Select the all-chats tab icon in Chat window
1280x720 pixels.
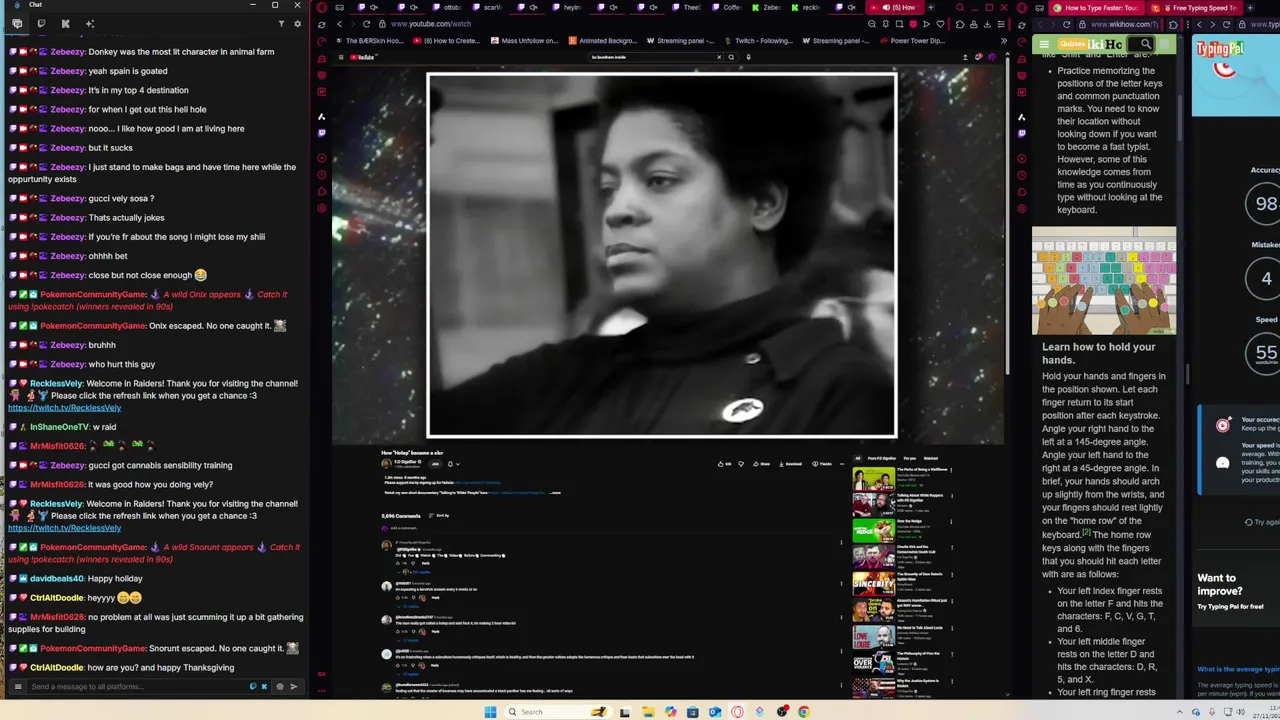coord(17,23)
